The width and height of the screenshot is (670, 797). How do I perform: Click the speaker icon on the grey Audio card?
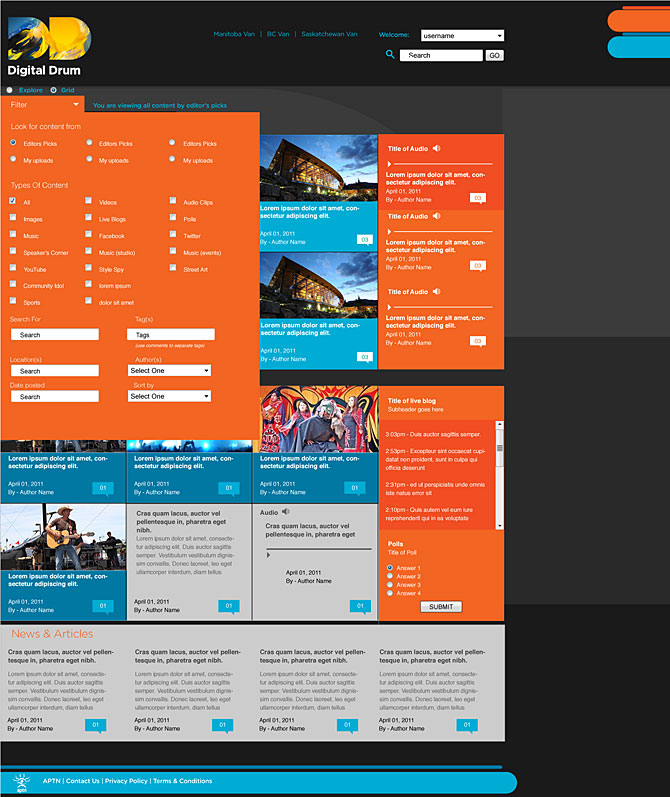click(x=286, y=512)
